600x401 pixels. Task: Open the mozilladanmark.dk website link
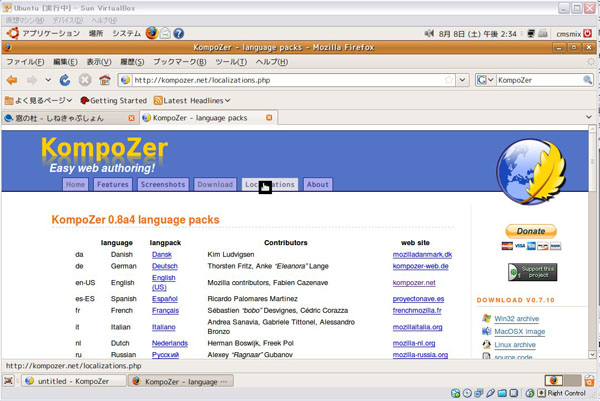(x=422, y=254)
